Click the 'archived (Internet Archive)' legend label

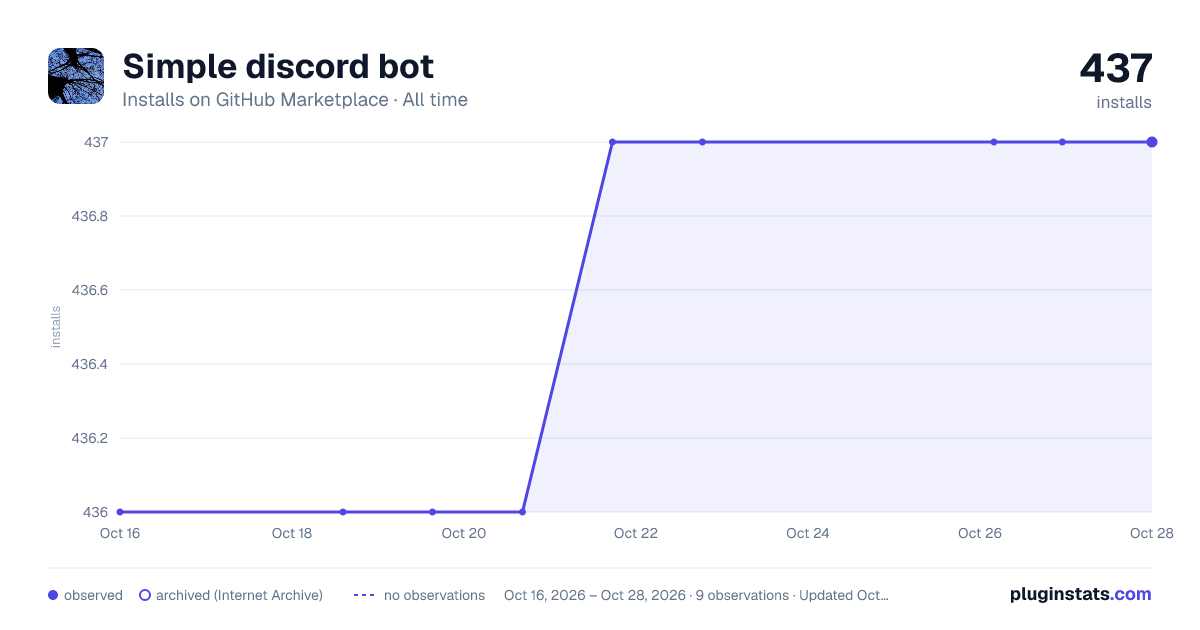pos(239,595)
